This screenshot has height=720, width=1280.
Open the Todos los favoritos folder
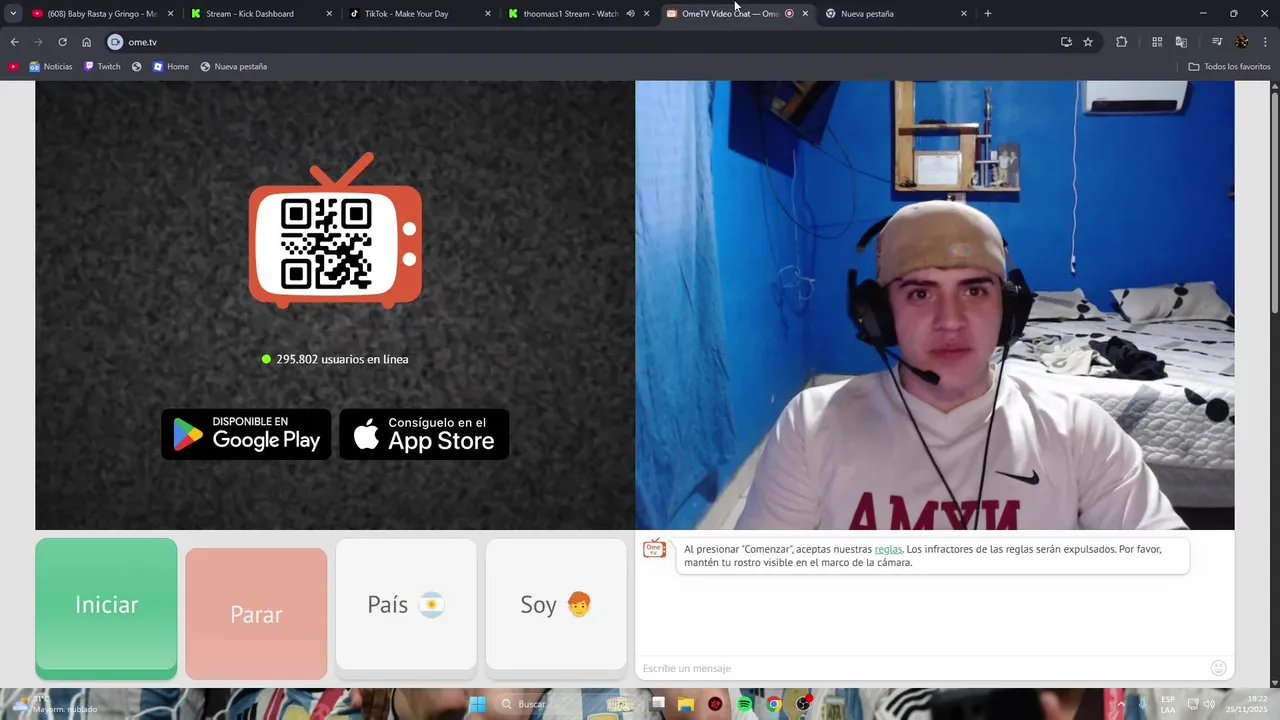coord(1229,67)
